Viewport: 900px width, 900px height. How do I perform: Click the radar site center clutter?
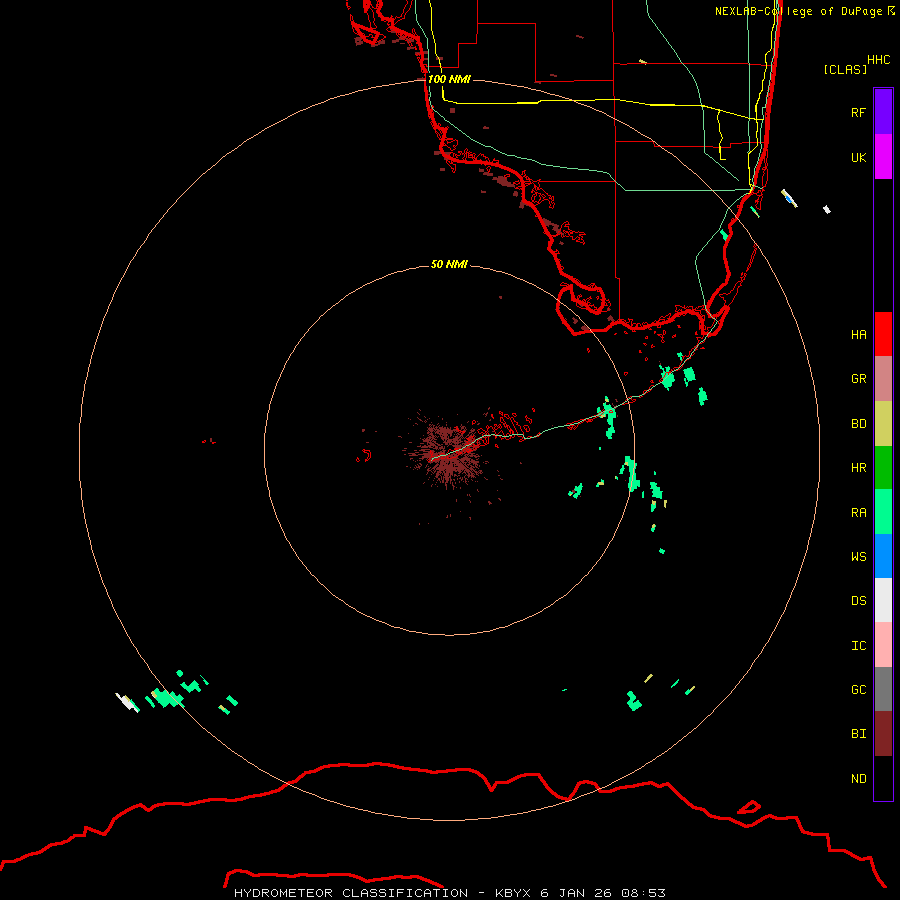coord(449,452)
